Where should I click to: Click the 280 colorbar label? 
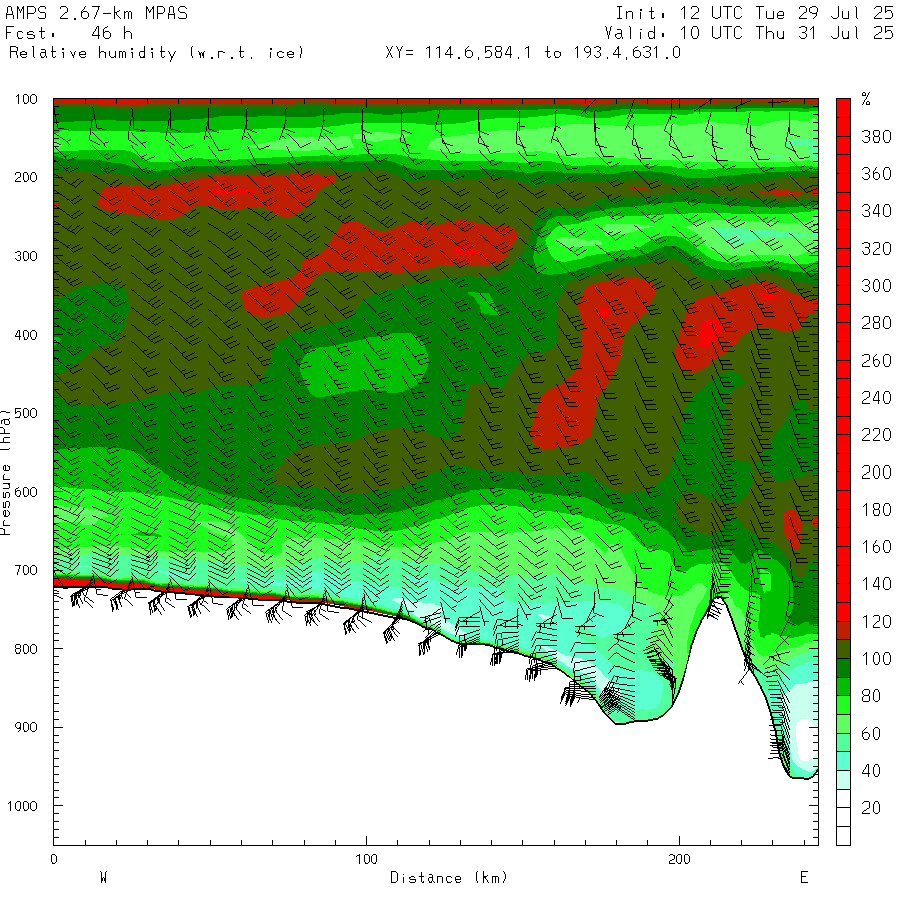[876, 323]
